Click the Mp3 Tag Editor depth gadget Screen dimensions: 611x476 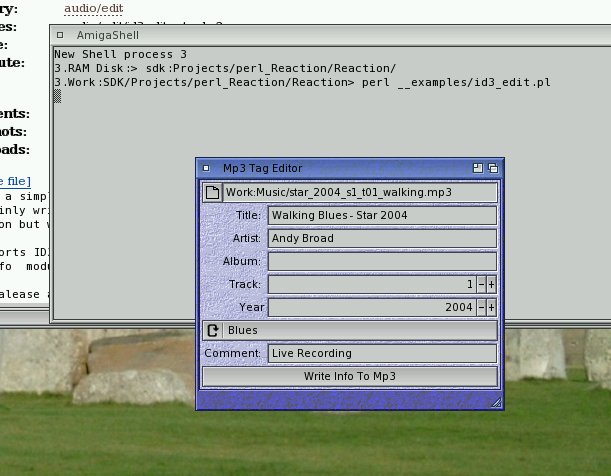pyautogui.click(x=493, y=168)
